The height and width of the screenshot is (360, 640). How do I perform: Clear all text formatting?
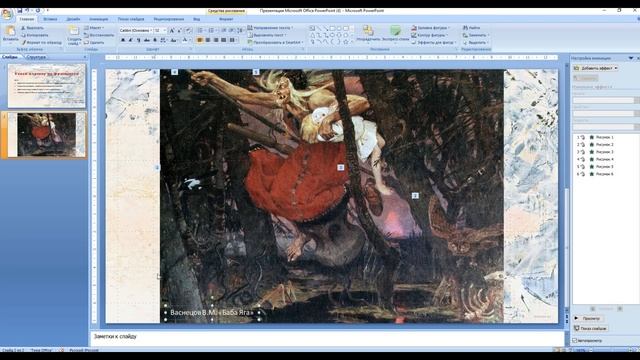pos(188,31)
